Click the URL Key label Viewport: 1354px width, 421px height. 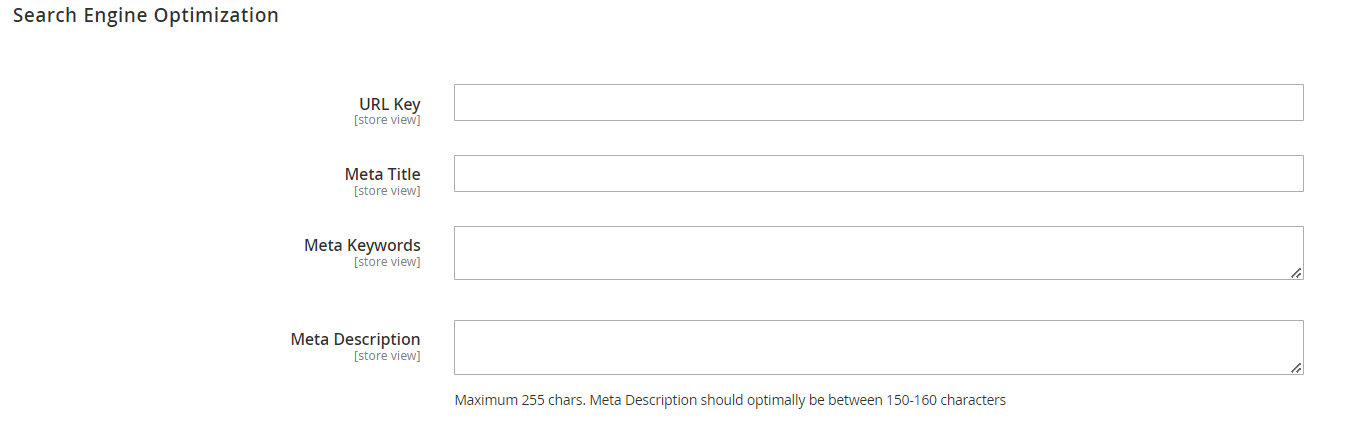389,104
